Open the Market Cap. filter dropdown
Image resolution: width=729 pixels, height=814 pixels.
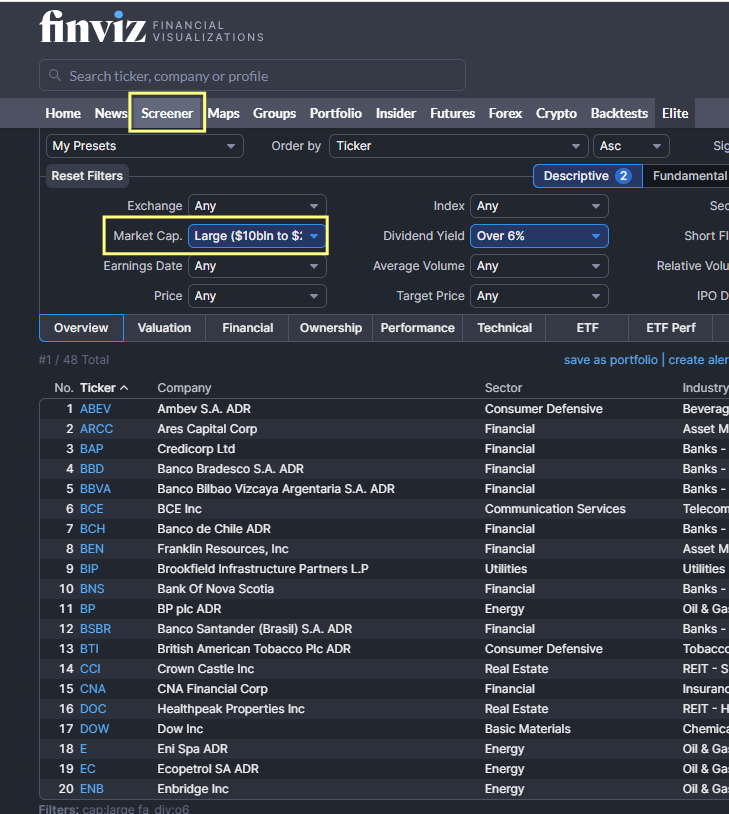pyautogui.click(x=257, y=236)
